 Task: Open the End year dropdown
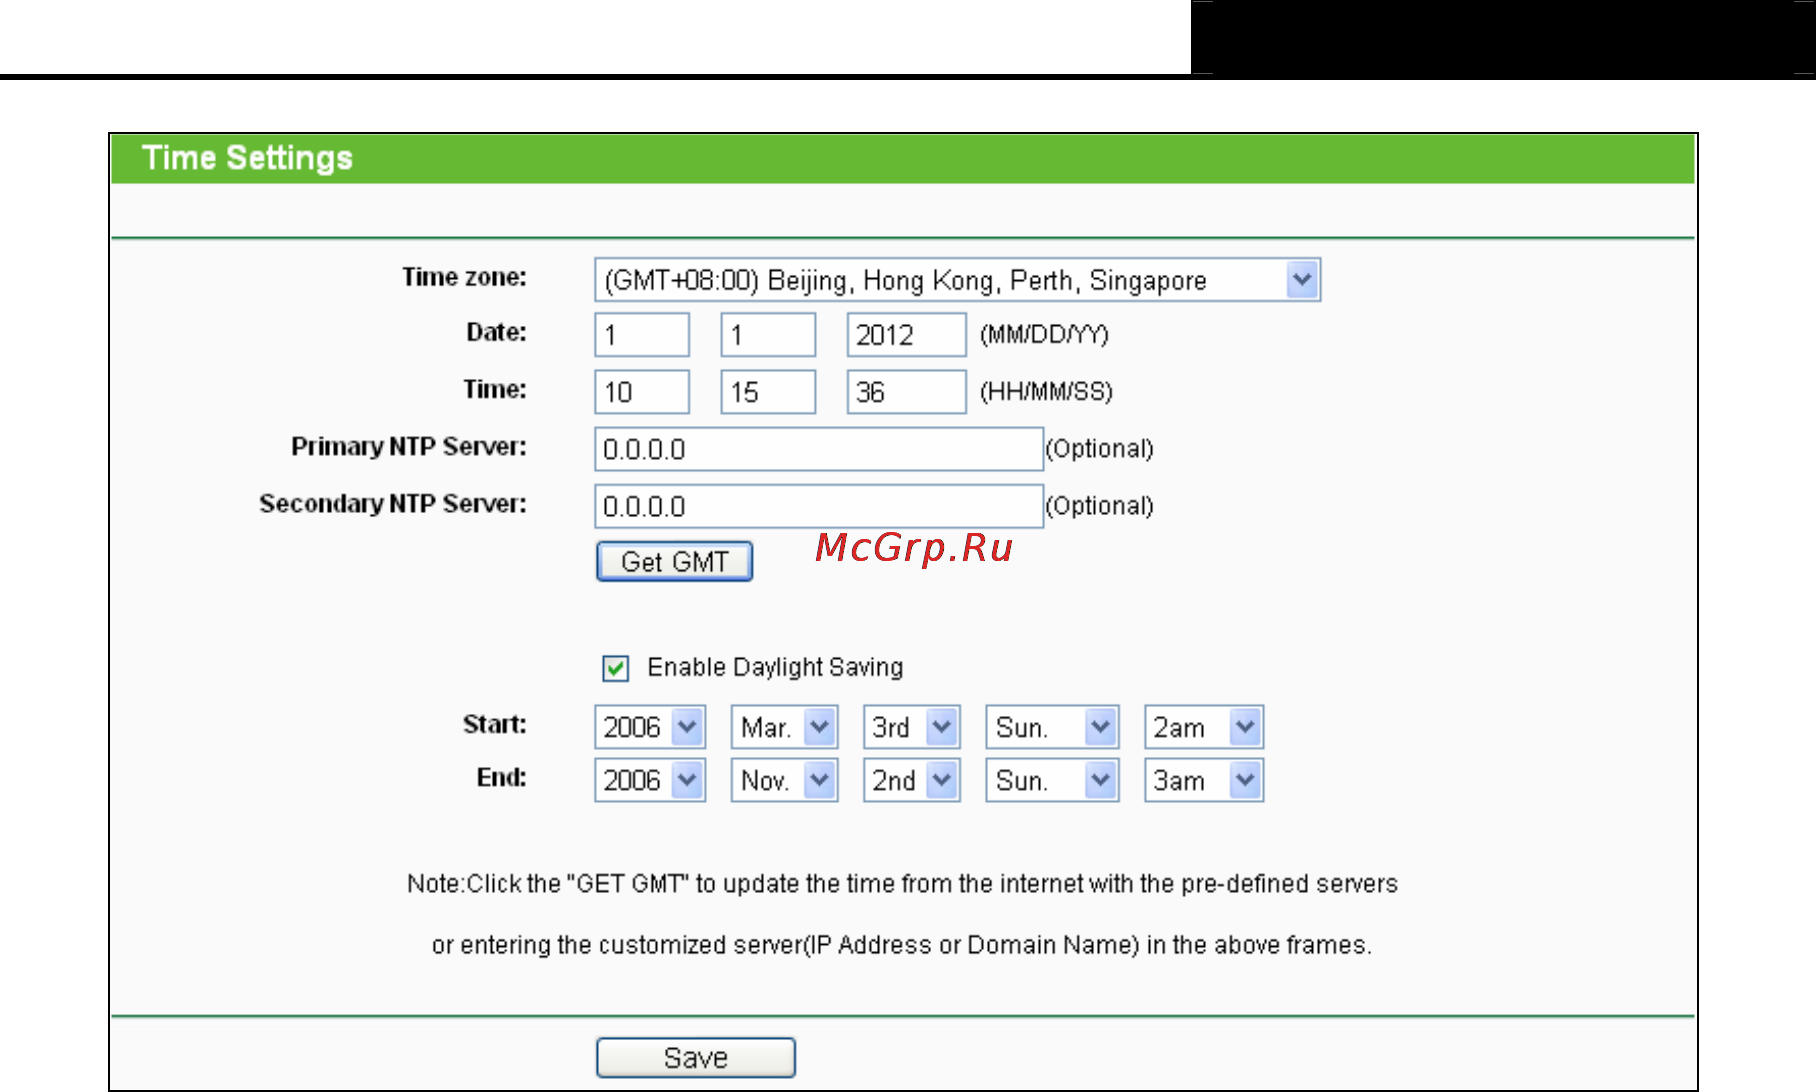[650, 780]
